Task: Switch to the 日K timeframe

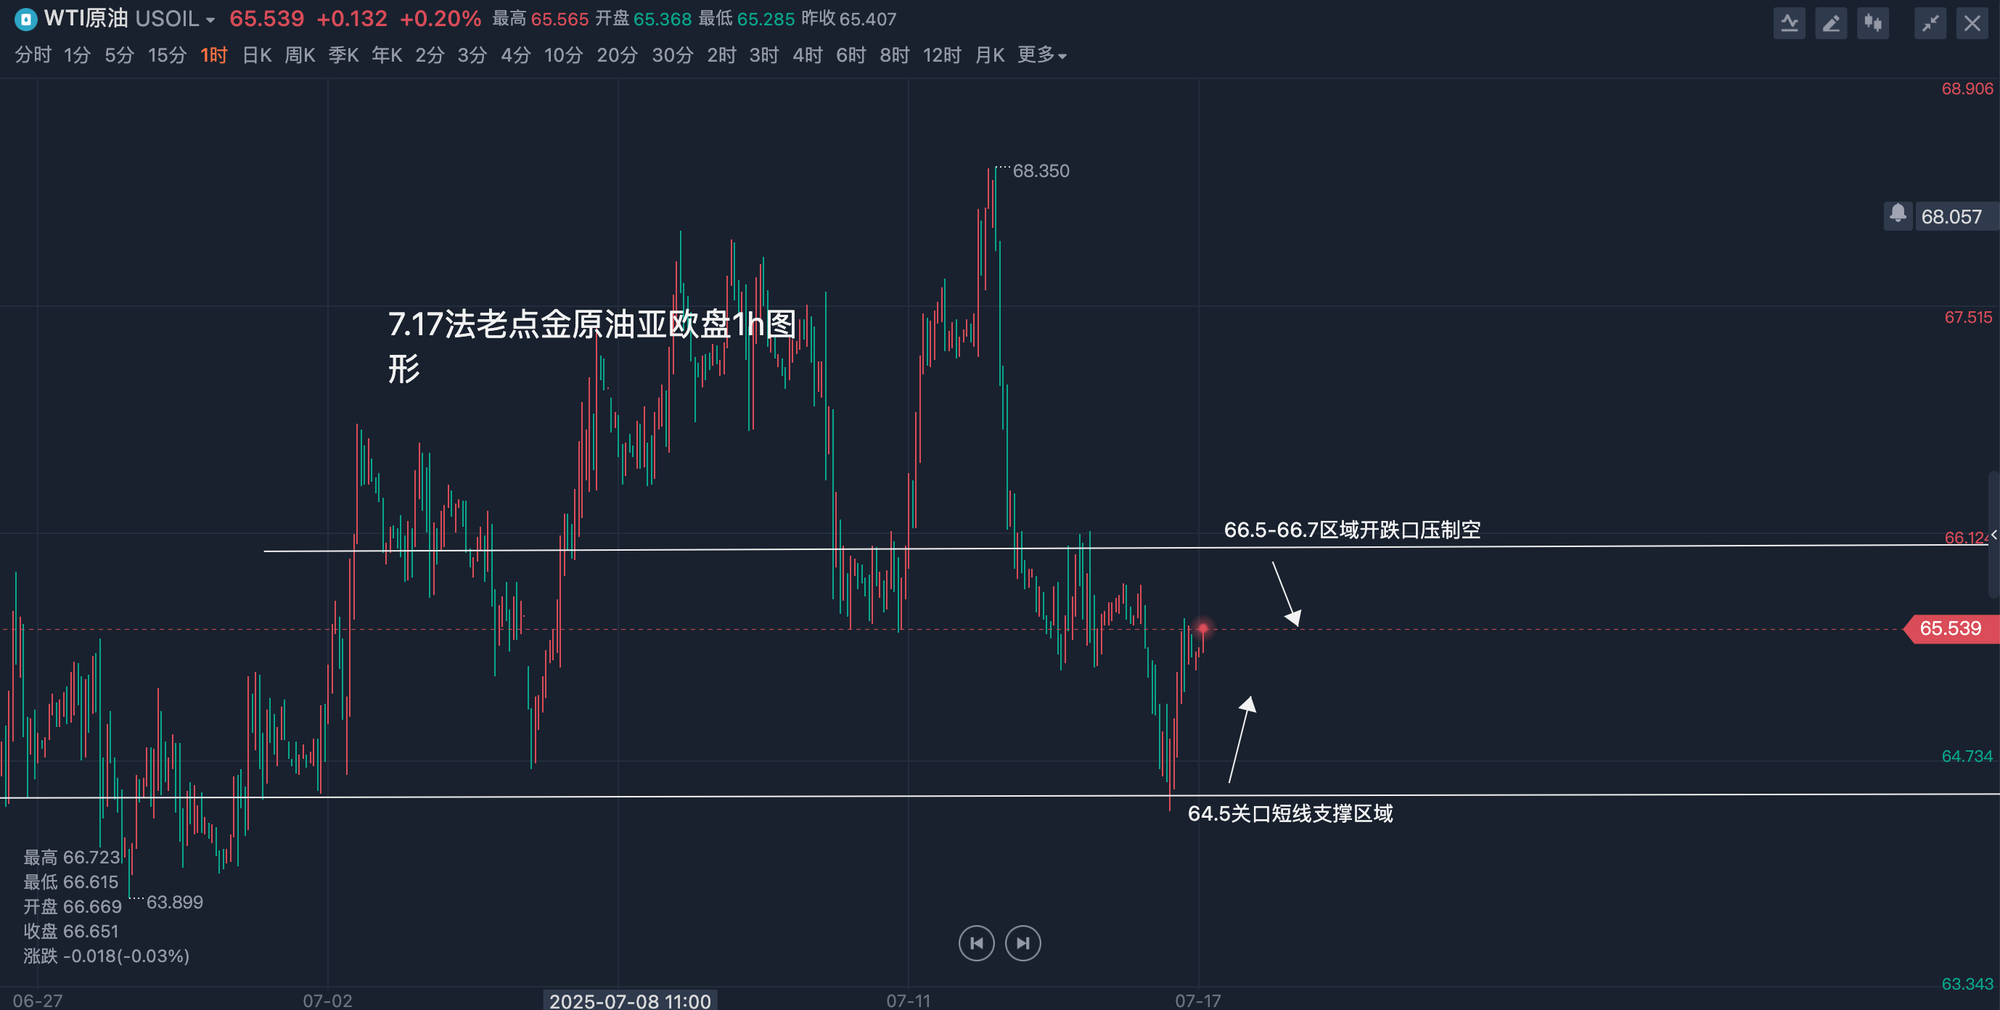Action: coord(257,55)
